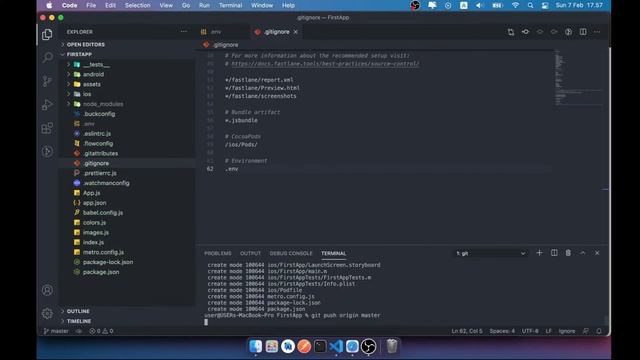Screen dimensions: 640x360
Task: Open notifications bell in status bar
Action: (599, 331)
